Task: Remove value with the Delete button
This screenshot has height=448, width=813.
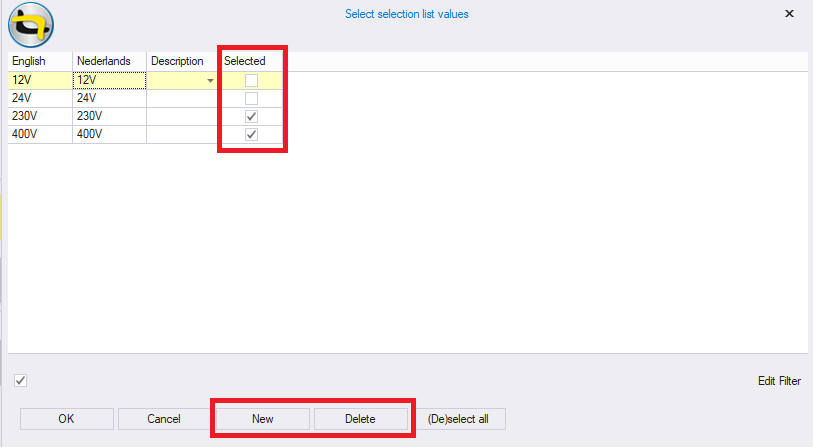Action: pos(360,419)
